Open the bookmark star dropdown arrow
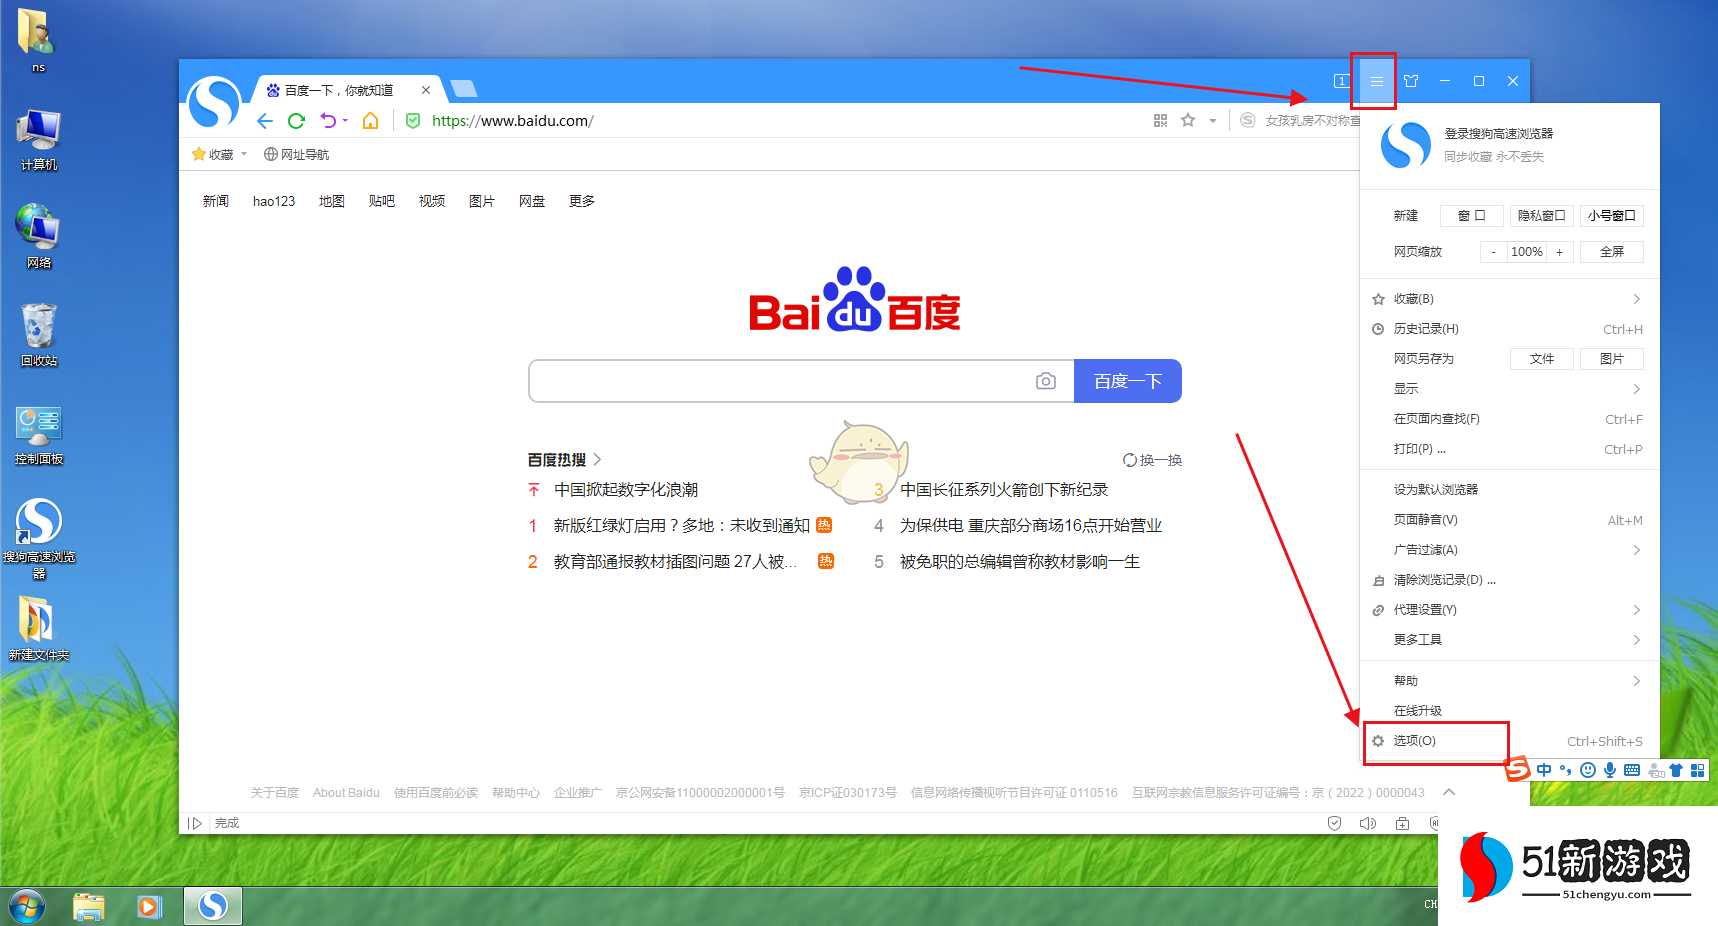The height and width of the screenshot is (926, 1718). click(1212, 120)
